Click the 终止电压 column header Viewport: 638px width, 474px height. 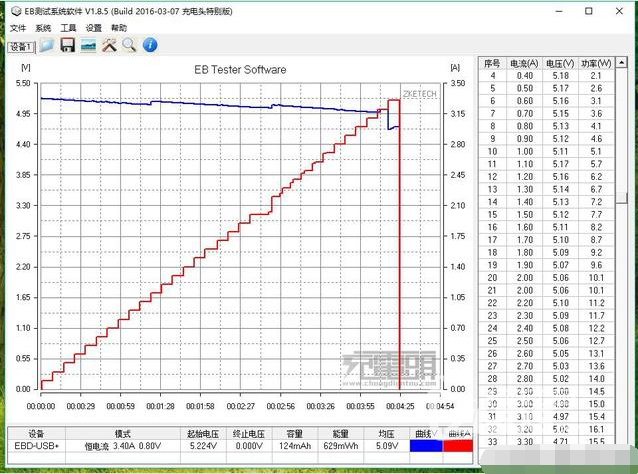coord(249,434)
